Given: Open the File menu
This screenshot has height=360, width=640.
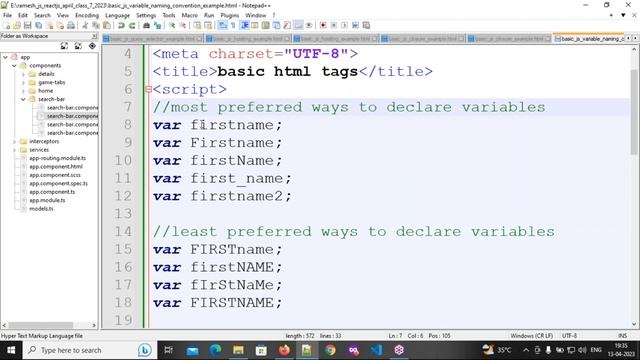Looking at the screenshot, I should click(7, 15).
